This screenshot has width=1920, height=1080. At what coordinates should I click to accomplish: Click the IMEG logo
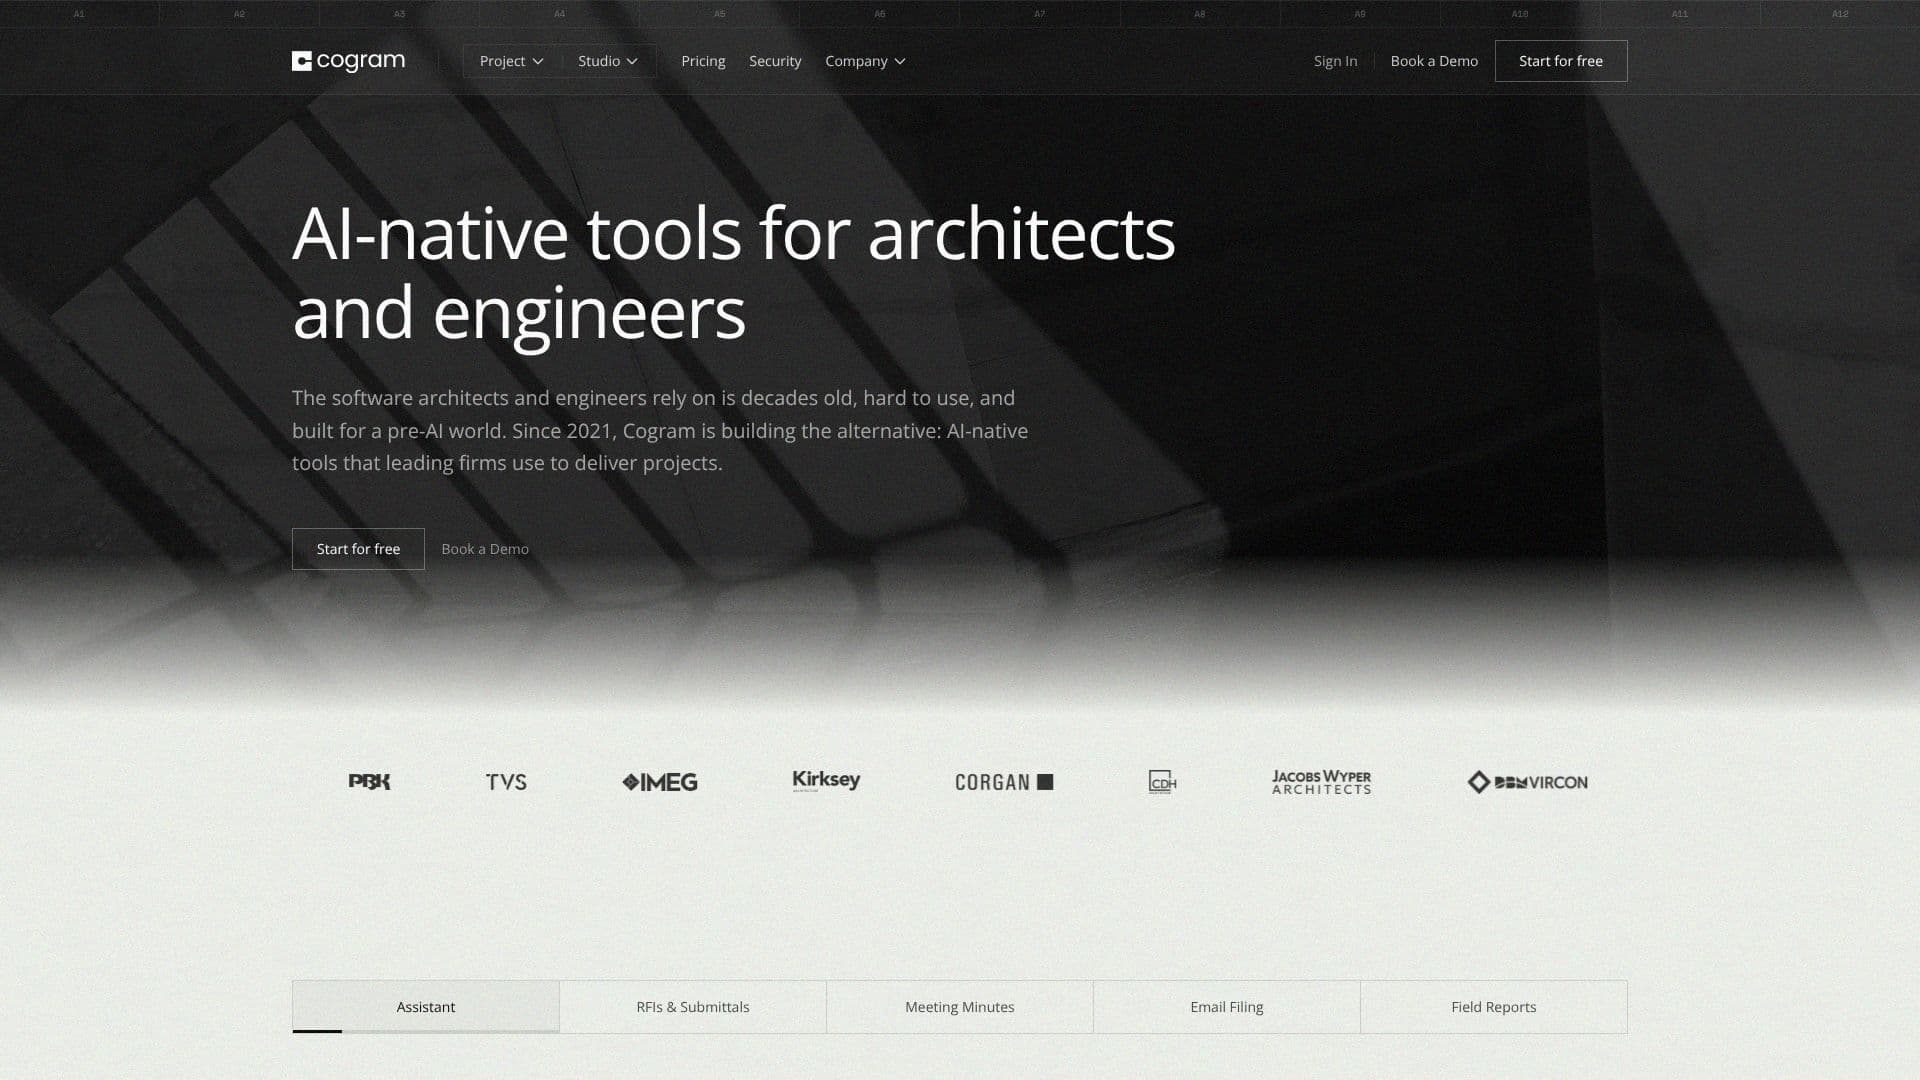point(660,782)
